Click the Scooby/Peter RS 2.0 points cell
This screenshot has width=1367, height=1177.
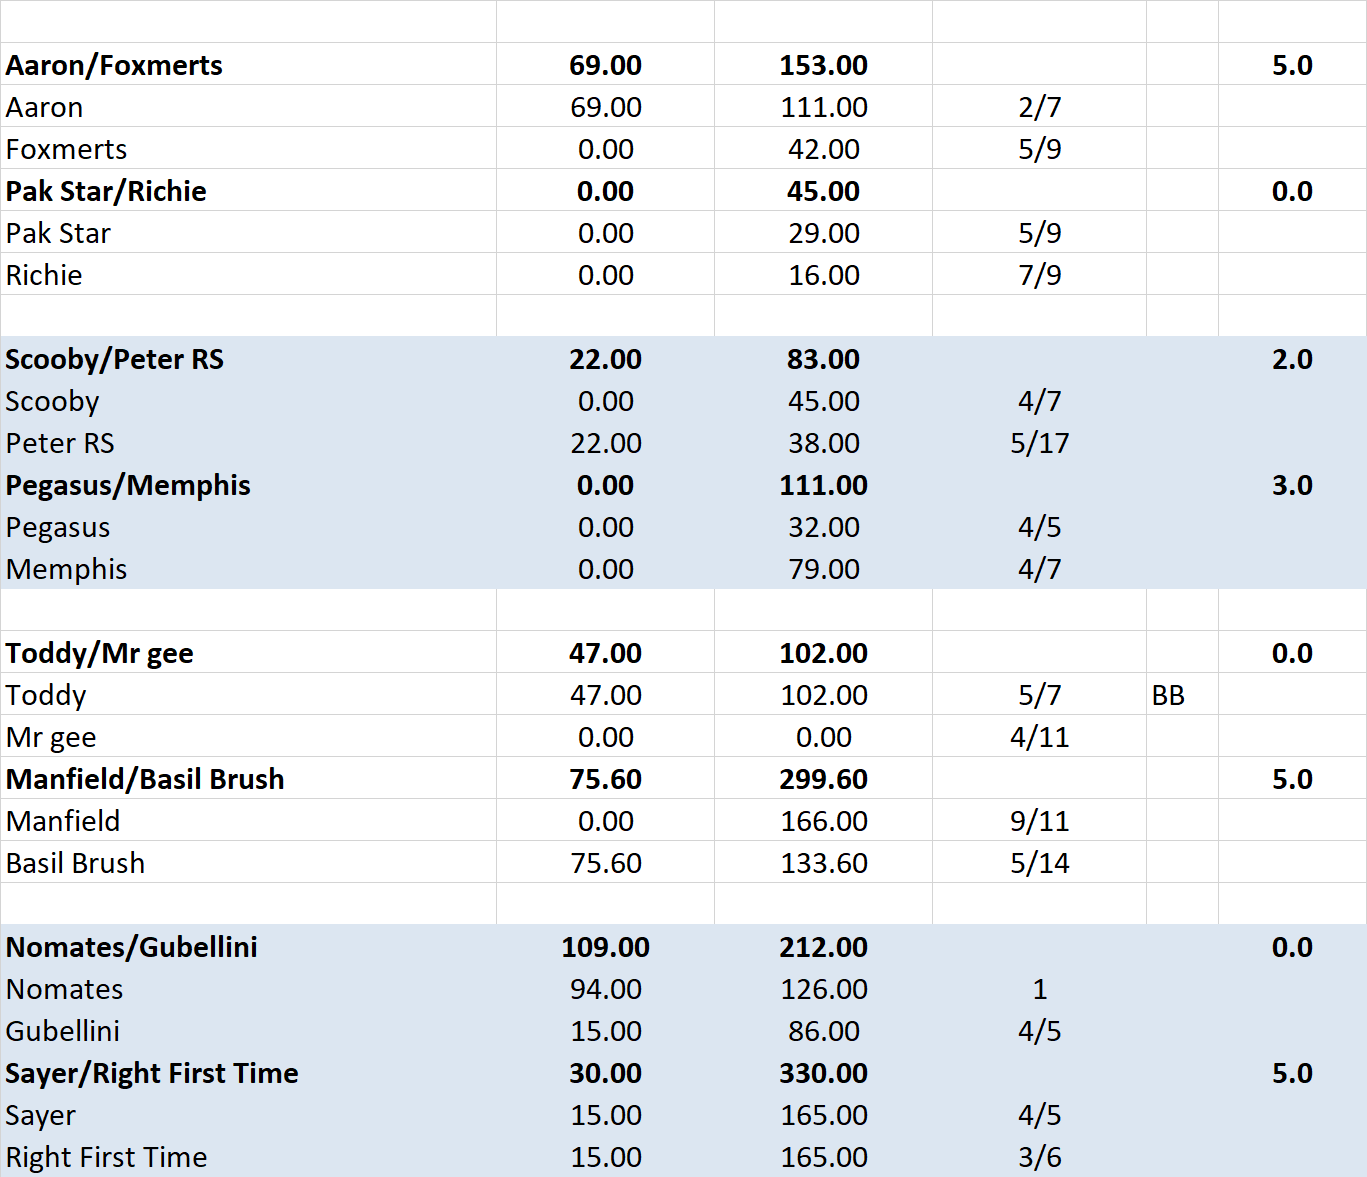[1291, 359]
